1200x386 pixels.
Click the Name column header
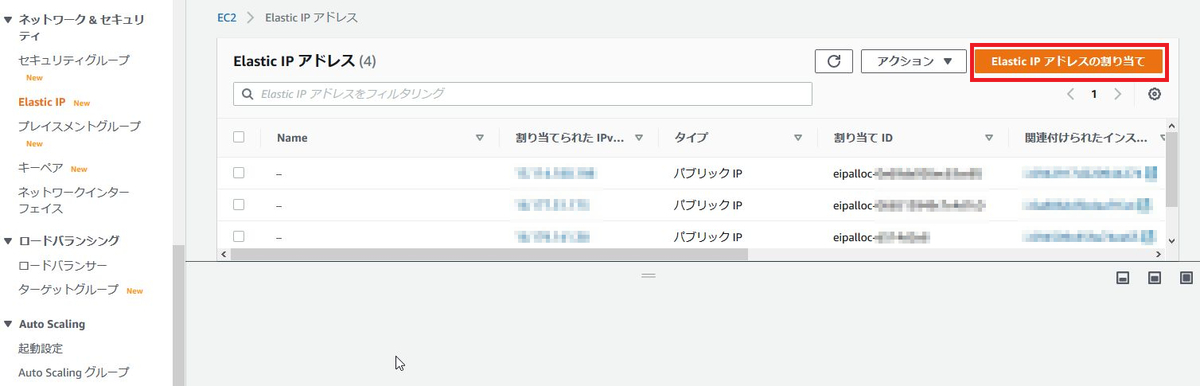(x=292, y=138)
